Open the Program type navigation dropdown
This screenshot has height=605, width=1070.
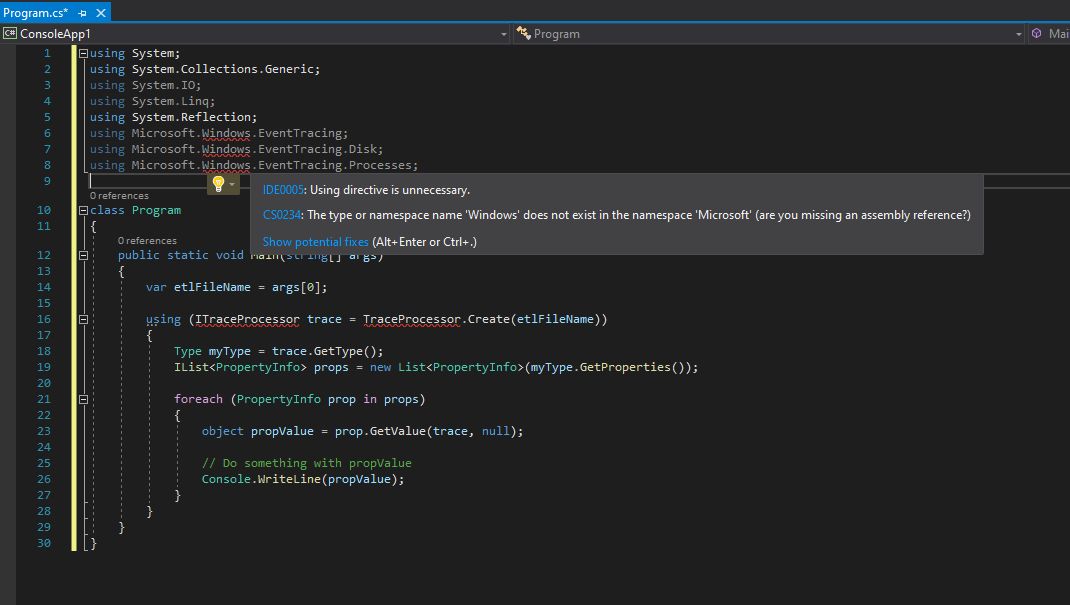click(1018, 33)
